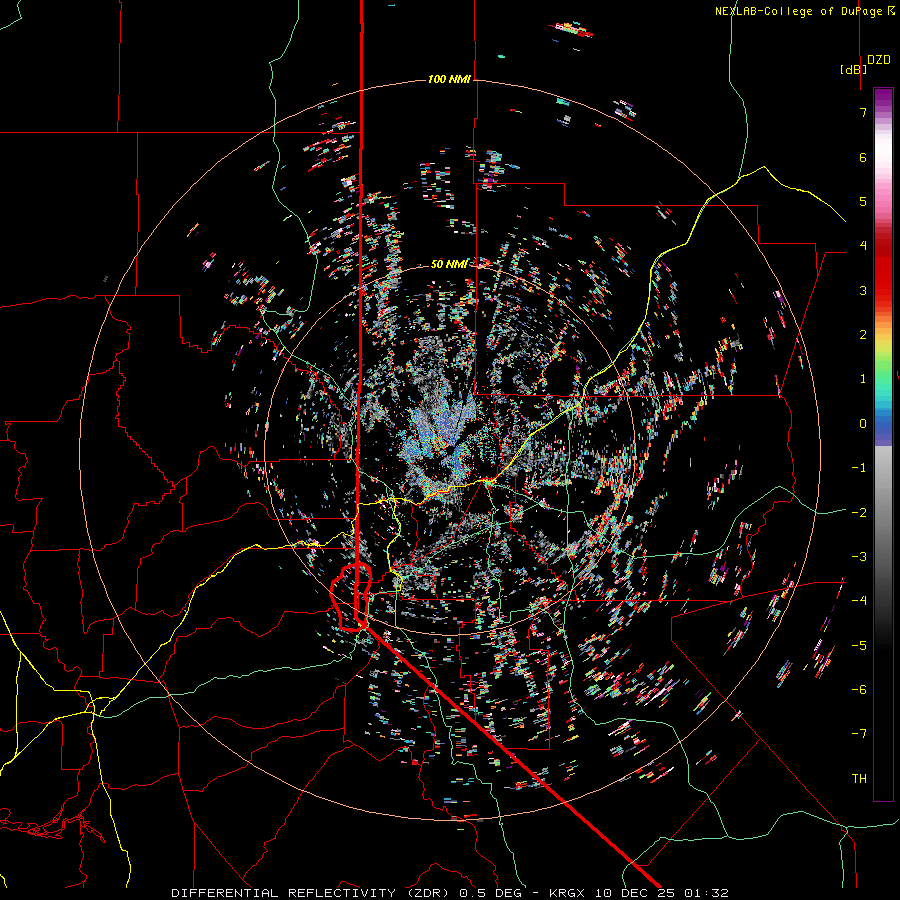
Task: Click the -5 value on the color scale
Action: tap(859, 645)
